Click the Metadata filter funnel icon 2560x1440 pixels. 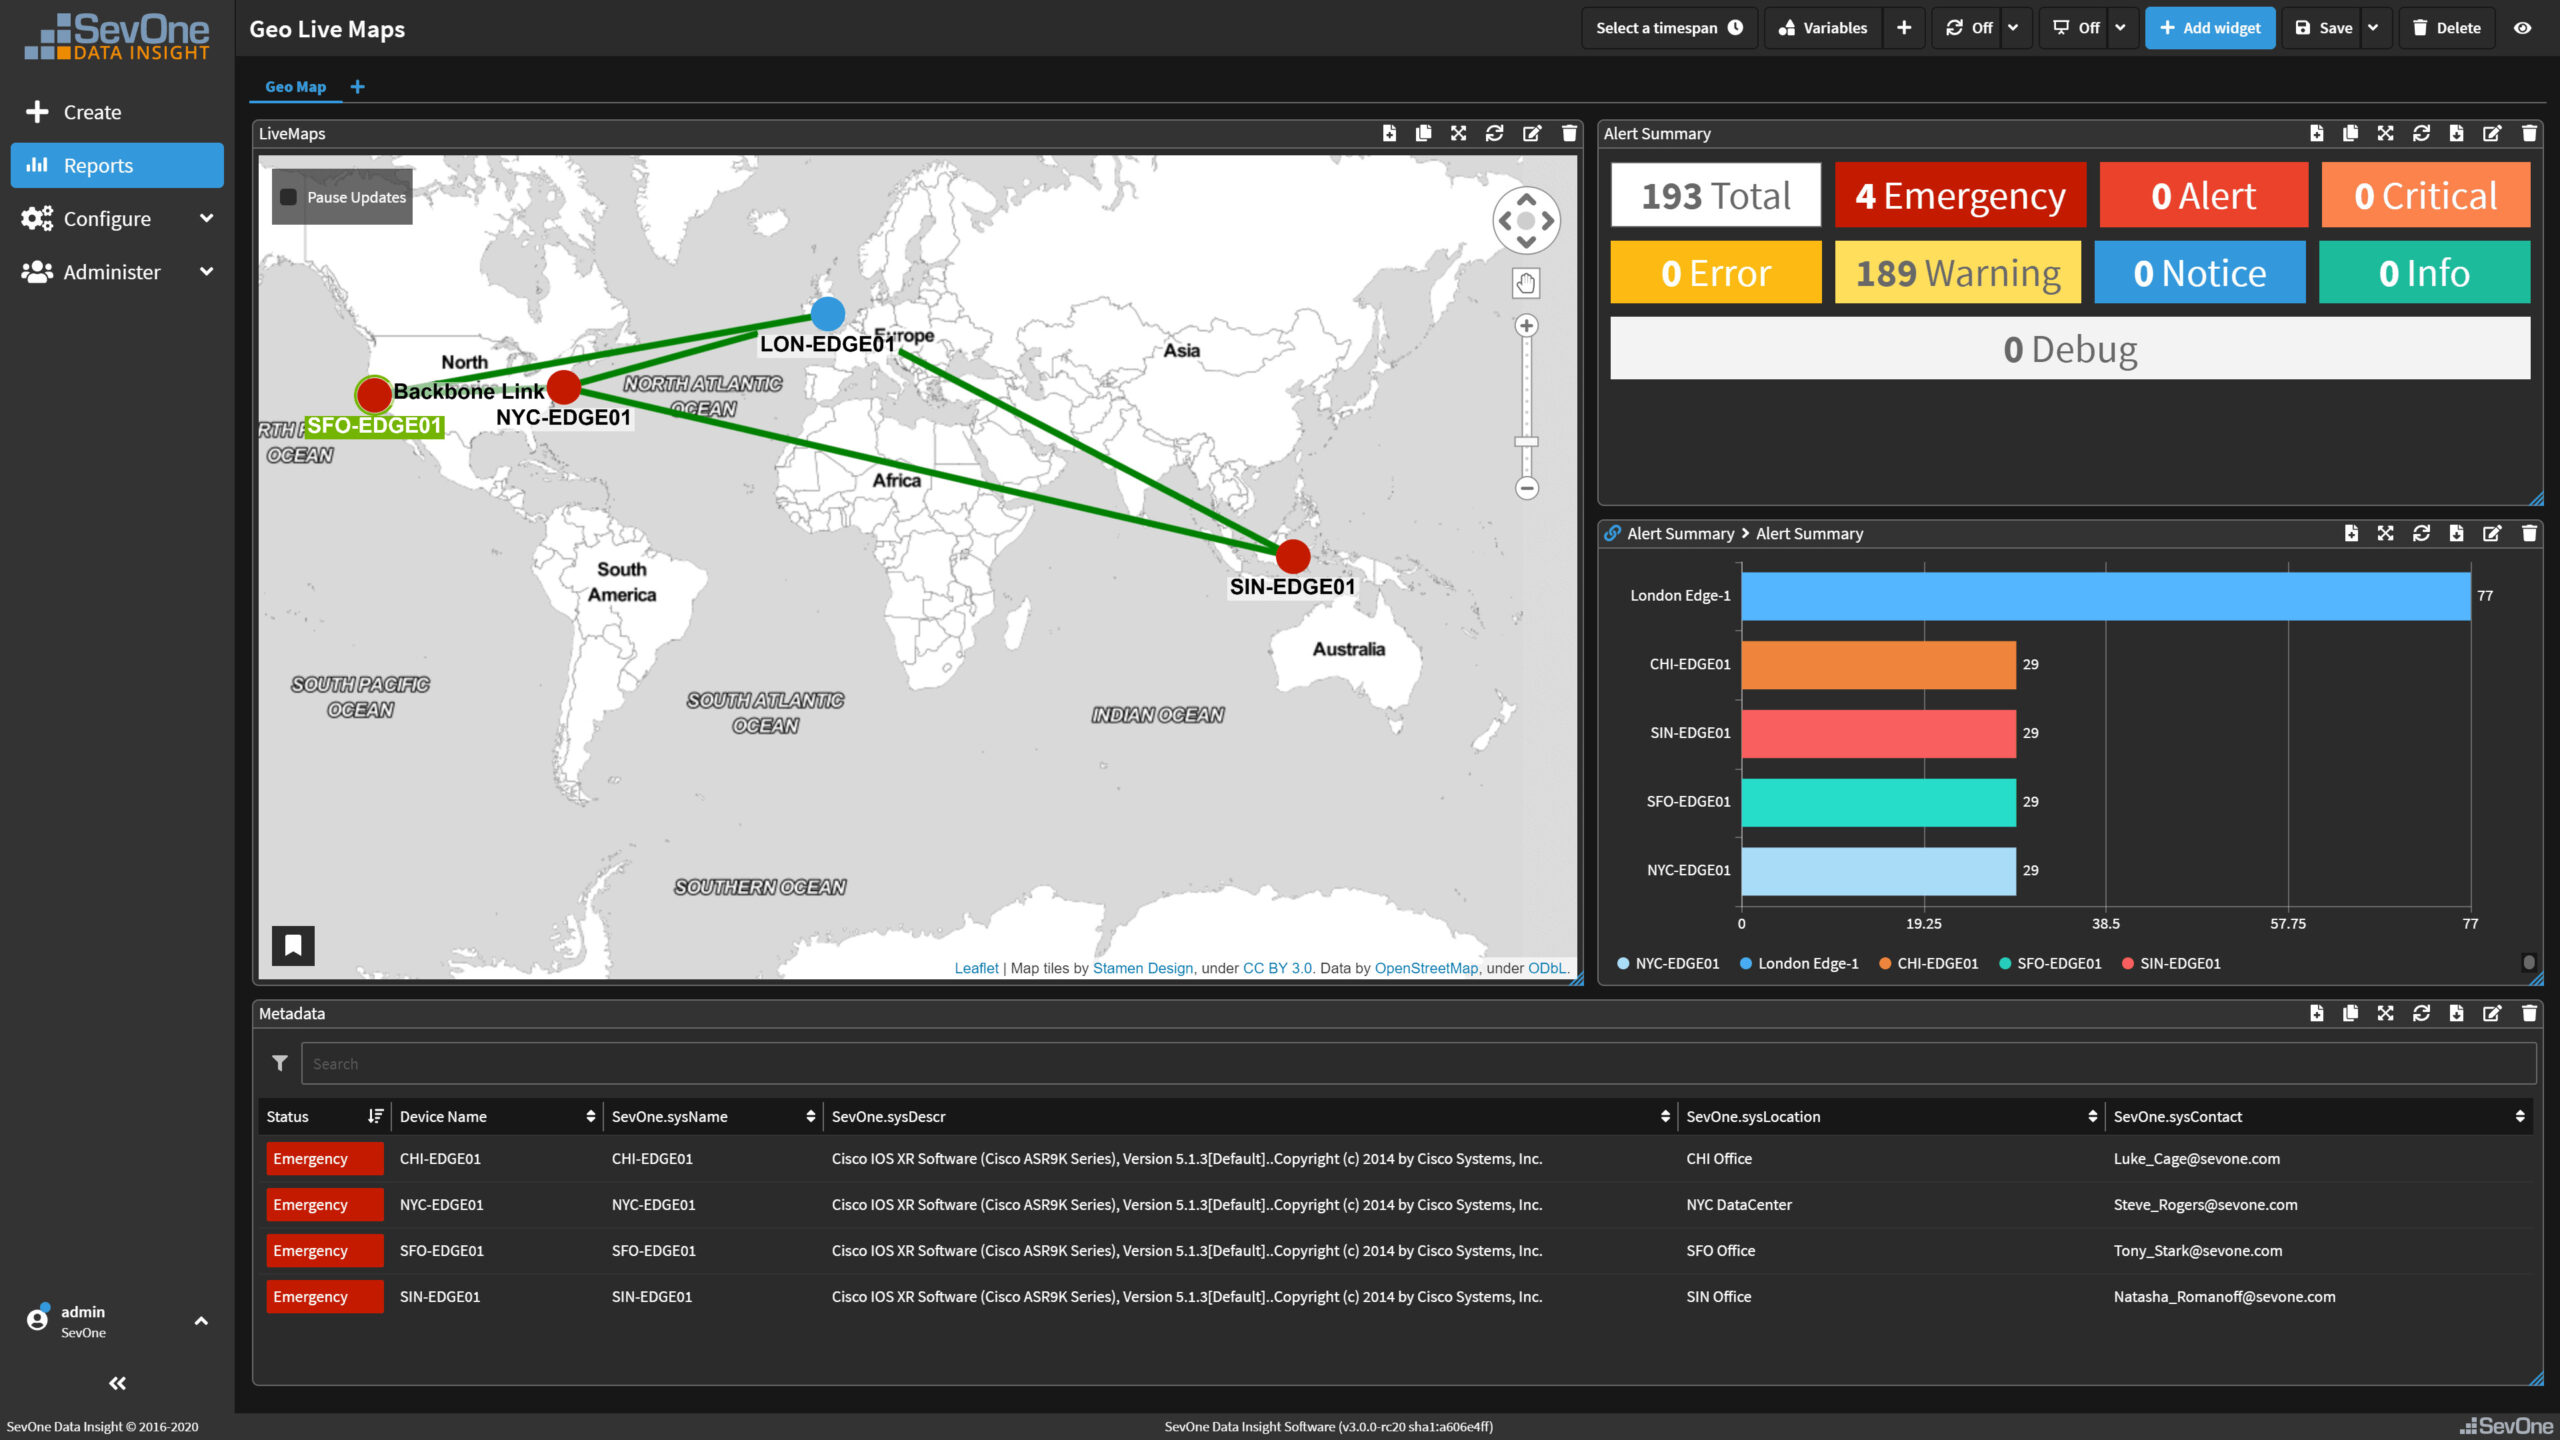pyautogui.click(x=280, y=1063)
